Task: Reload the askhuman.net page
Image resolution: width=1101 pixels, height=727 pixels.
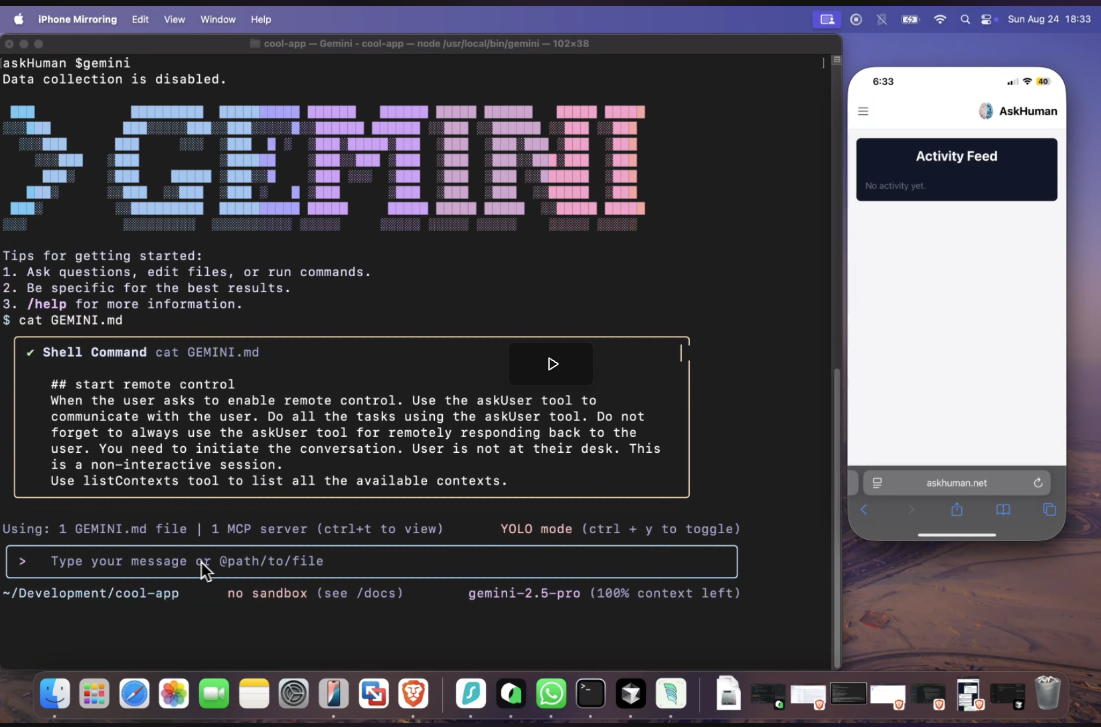Action: 1038,483
